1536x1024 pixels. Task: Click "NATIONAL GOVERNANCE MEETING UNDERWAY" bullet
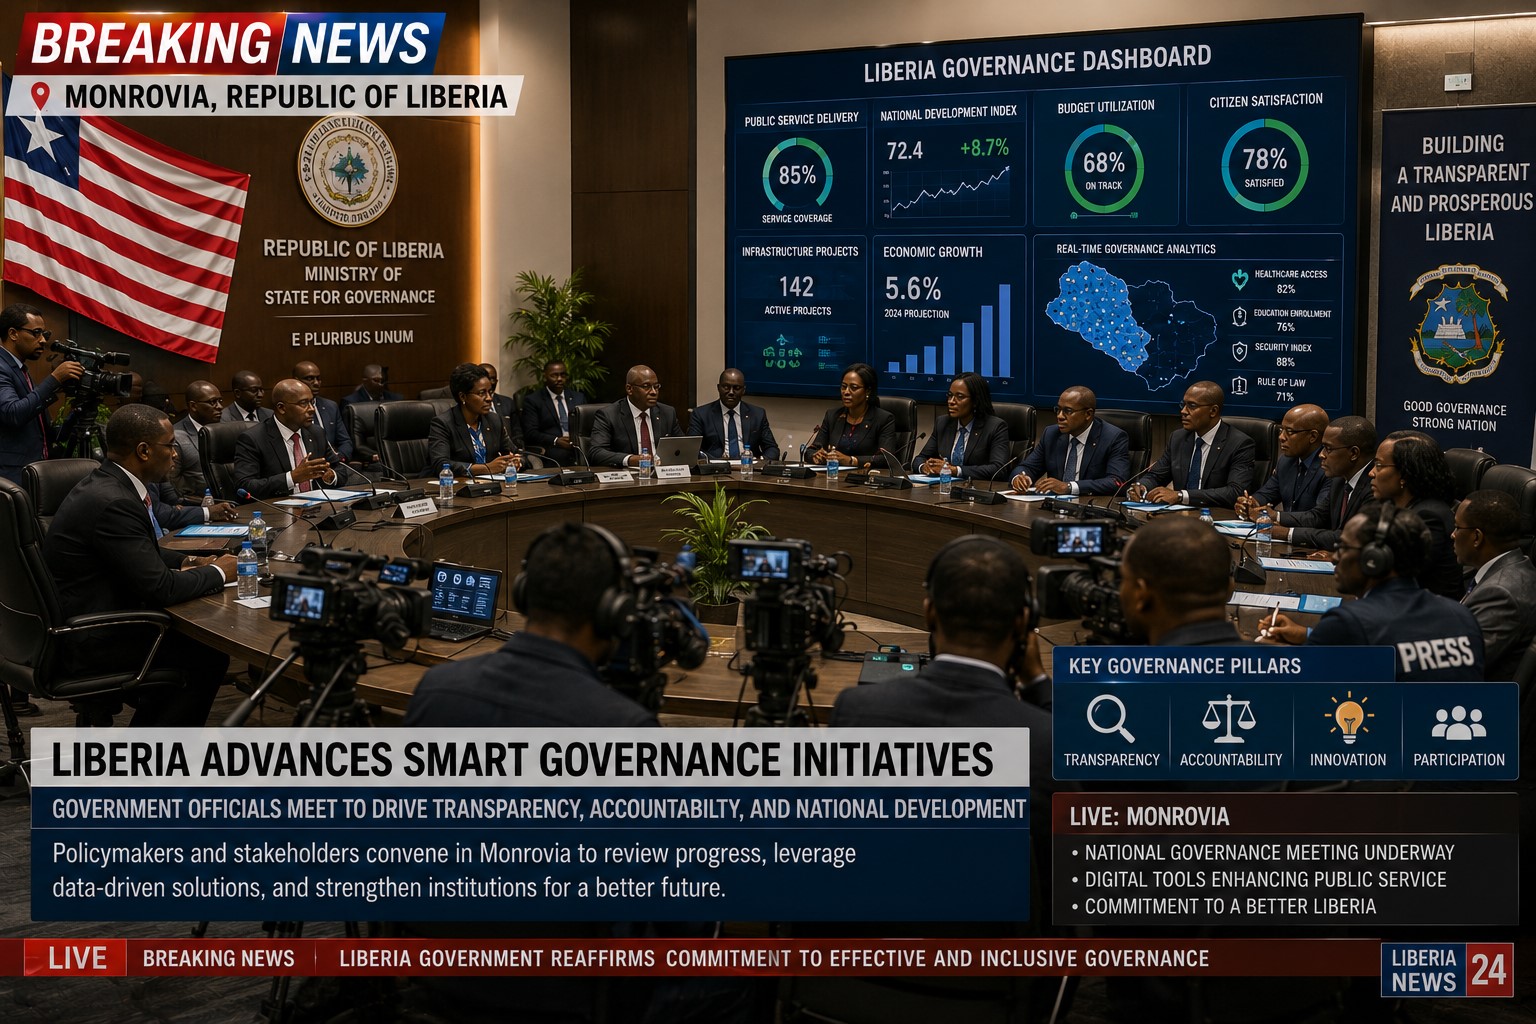click(1269, 852)
